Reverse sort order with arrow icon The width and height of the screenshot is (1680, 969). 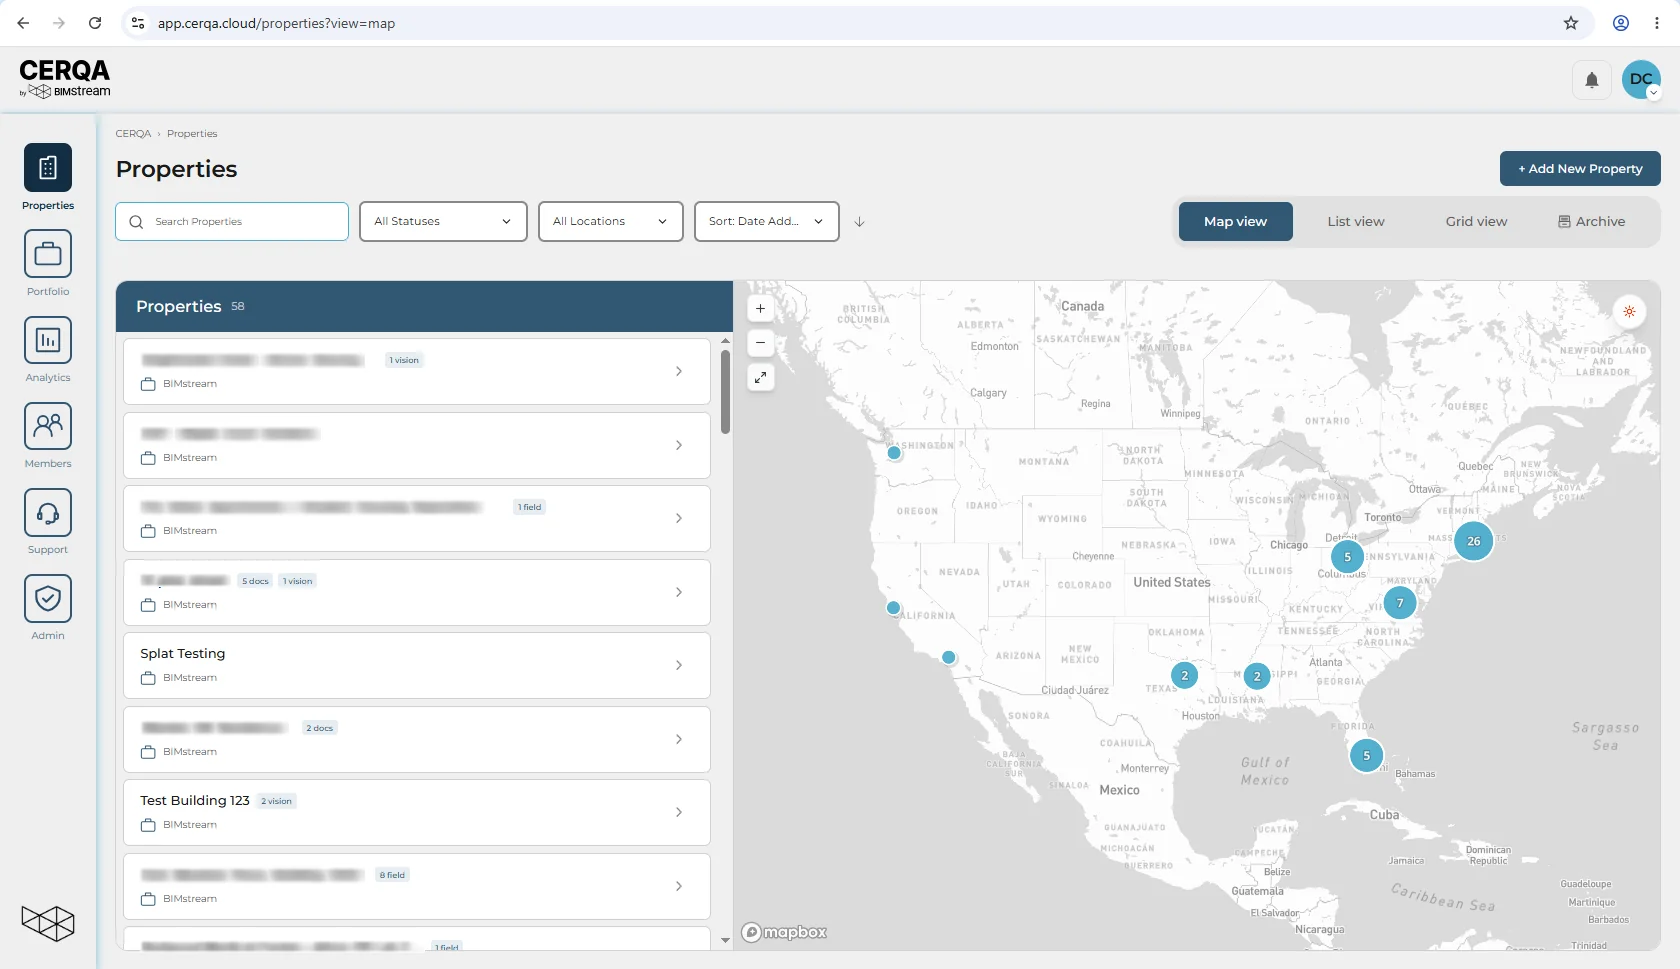[x=859, y=222]
